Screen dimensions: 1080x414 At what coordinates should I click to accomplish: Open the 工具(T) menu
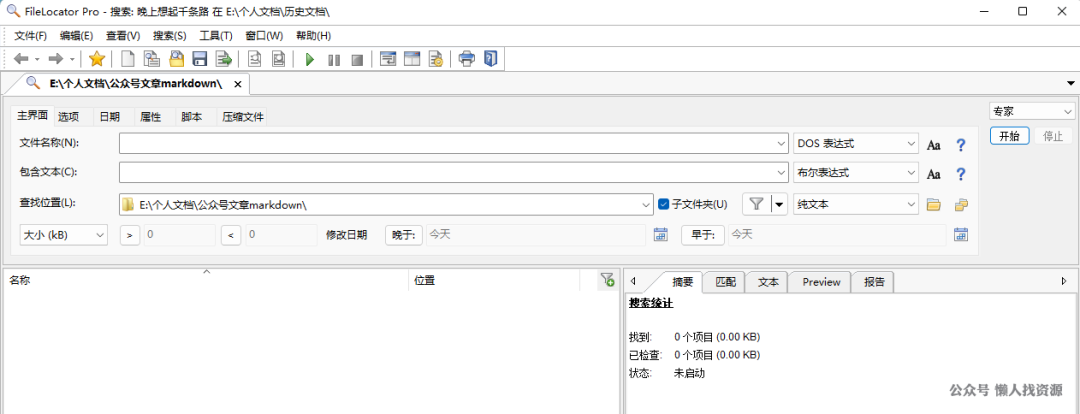pos(216,36)
